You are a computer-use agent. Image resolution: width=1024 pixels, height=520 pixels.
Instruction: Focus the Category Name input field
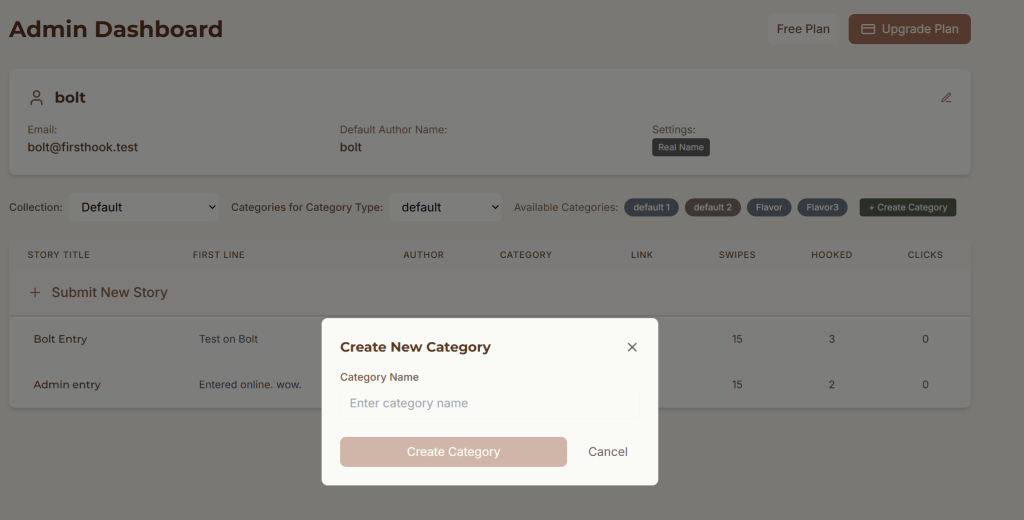pyautogui.click(x=489, y=403)
